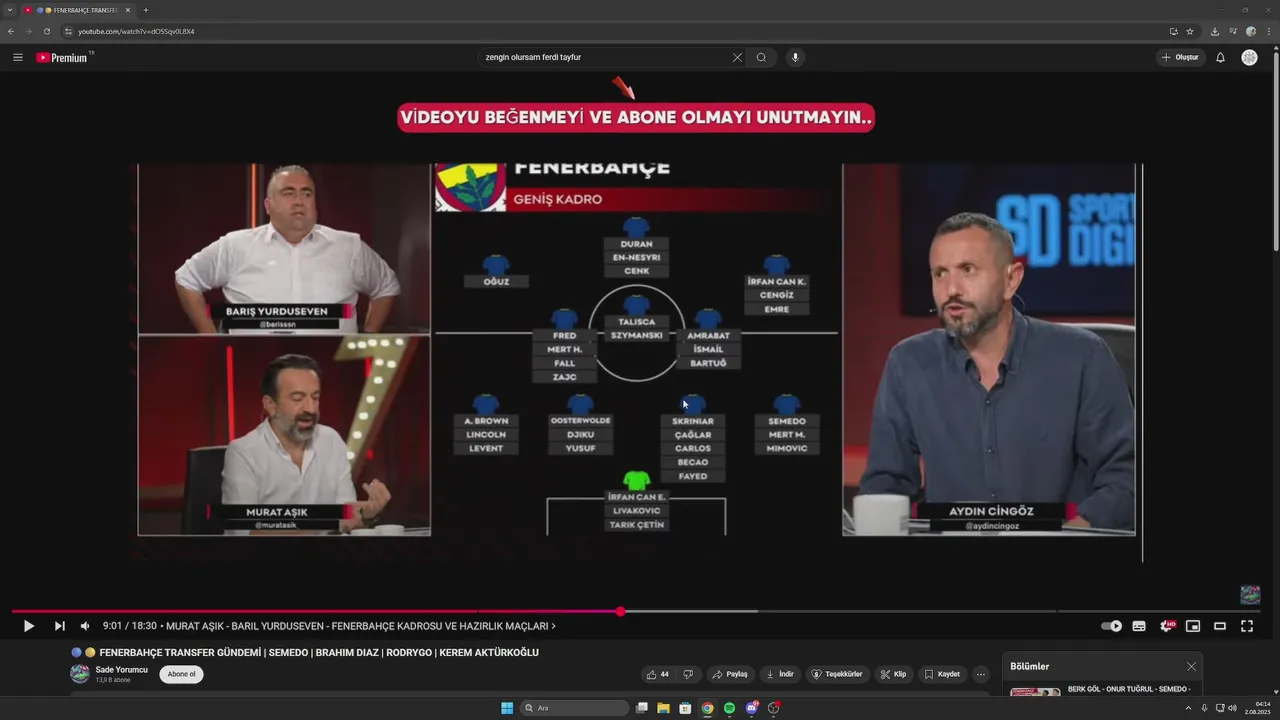1280x720 pixels.
Task: Click the browser address bar URL
Action: point(136,31)
